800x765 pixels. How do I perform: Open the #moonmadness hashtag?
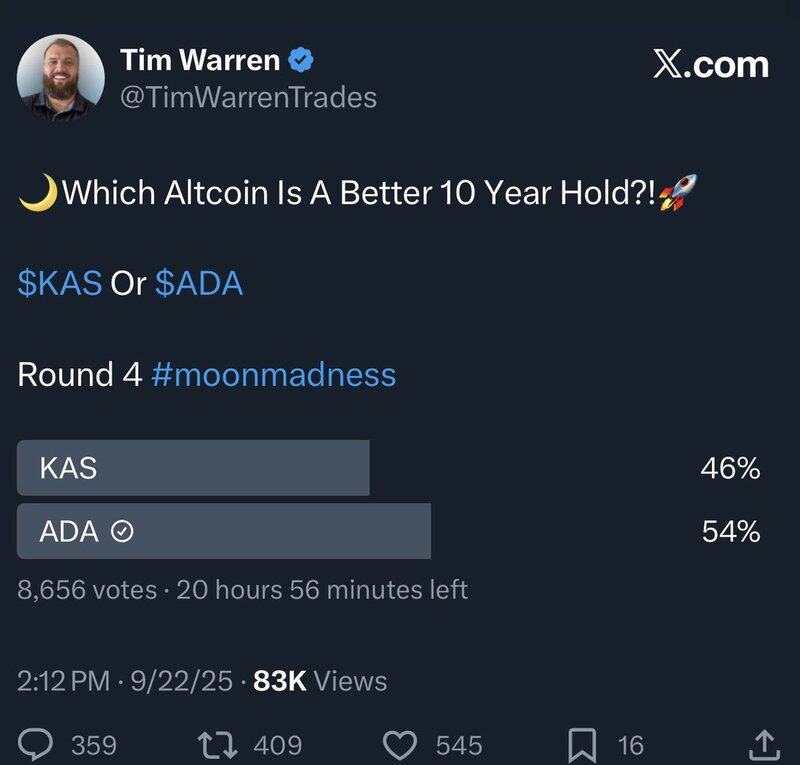click(x=273, y=375)
